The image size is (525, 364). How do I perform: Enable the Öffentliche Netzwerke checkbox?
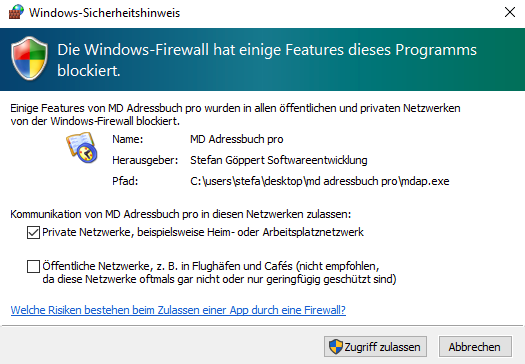(33, 267)
